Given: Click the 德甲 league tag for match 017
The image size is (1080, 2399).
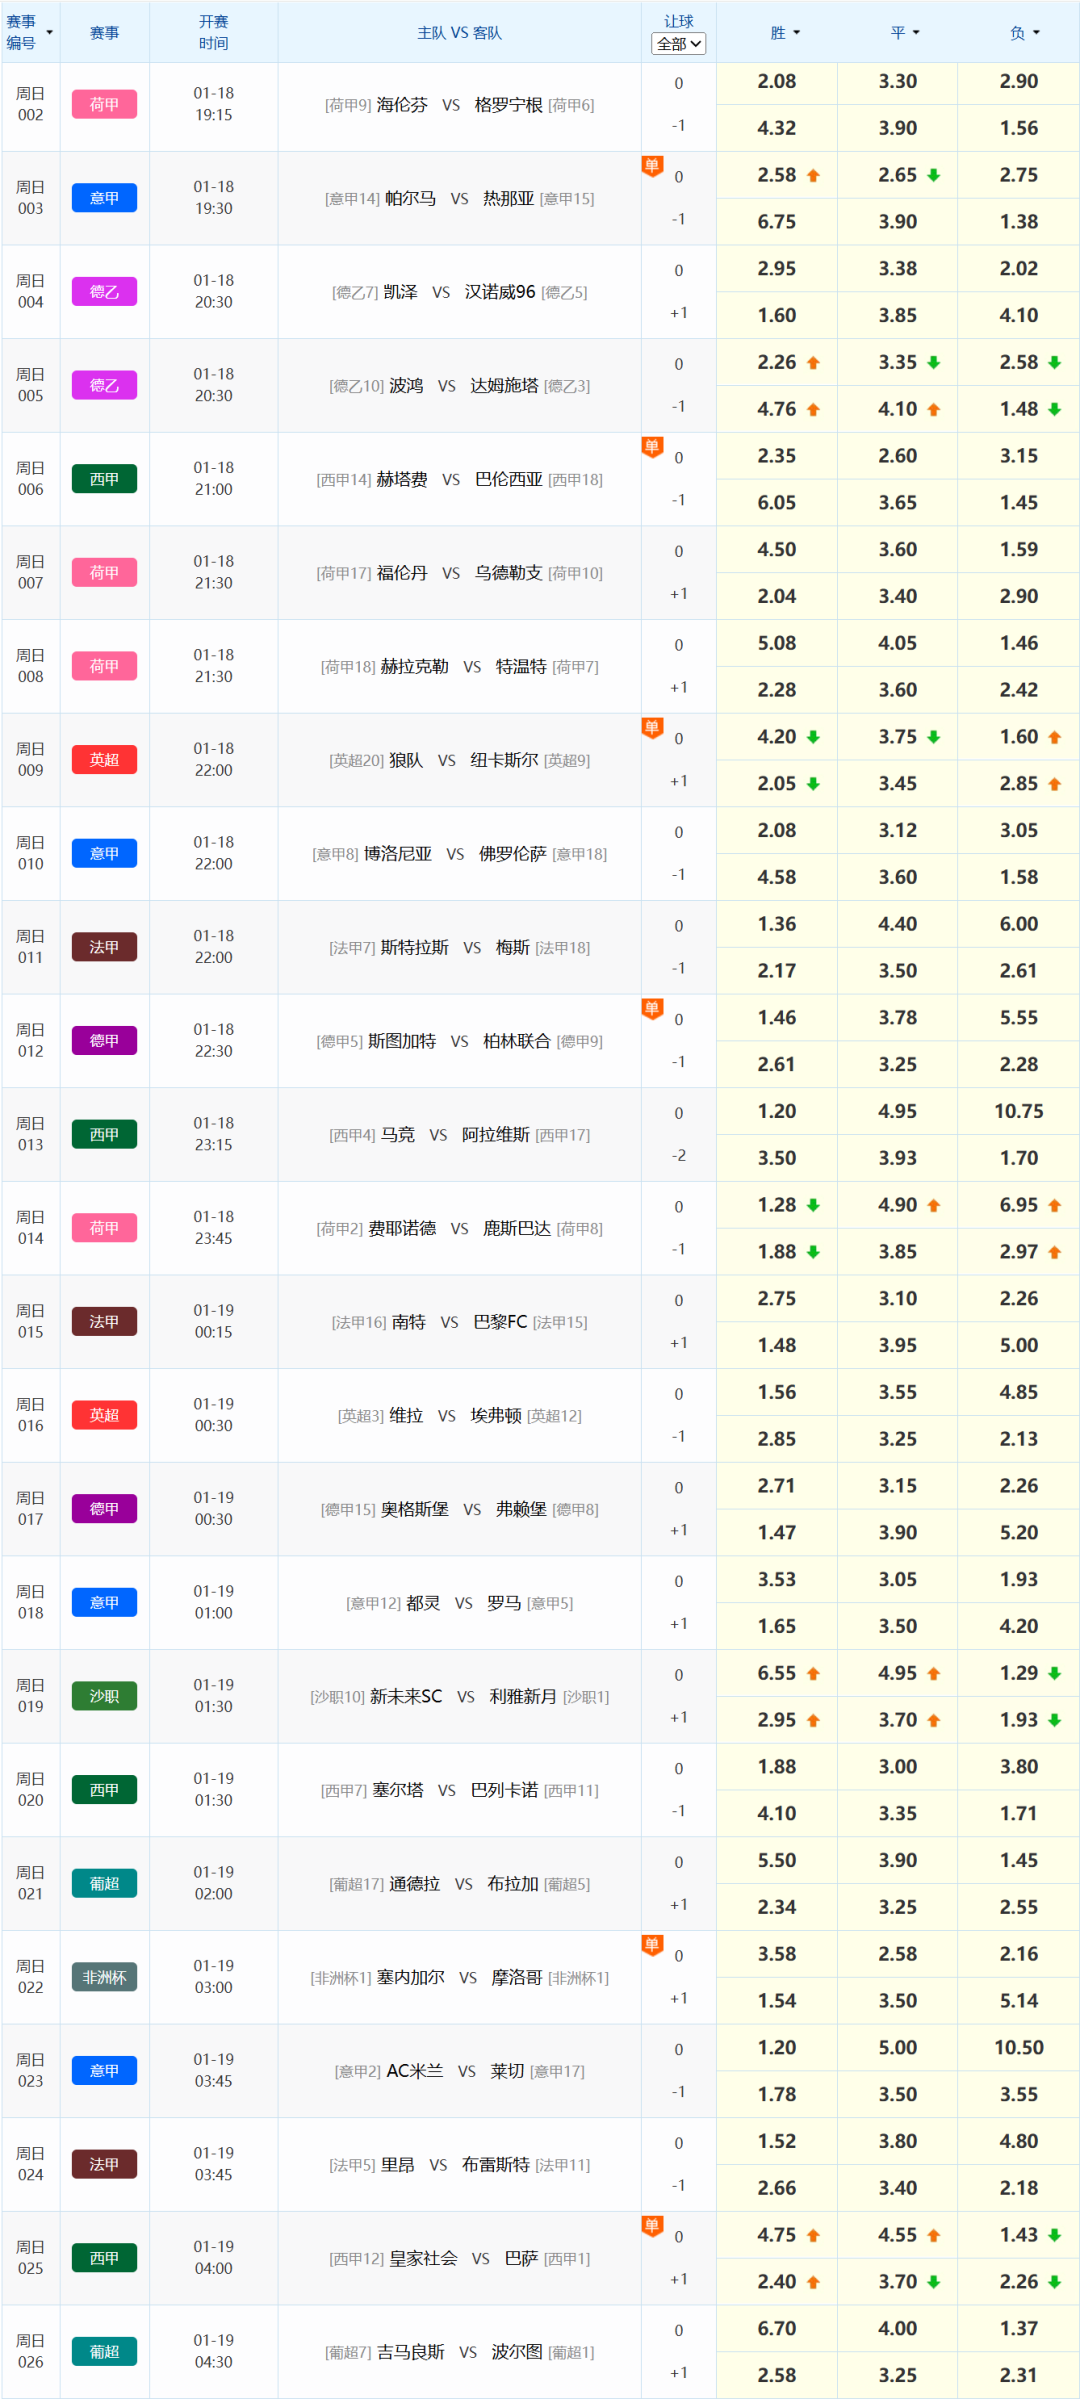Looking at the screenshot, I should click(104, 1509).
